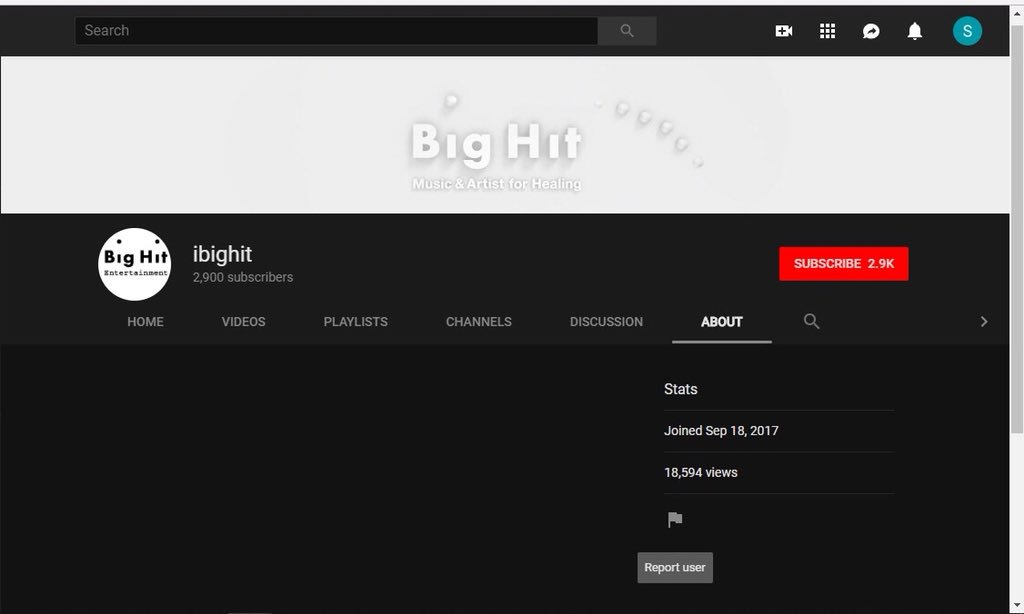Image resolution: width=1024 pixels, height=614 pixels.
Task: Expand more tabs with the right chevron
Action: (984, 321)
